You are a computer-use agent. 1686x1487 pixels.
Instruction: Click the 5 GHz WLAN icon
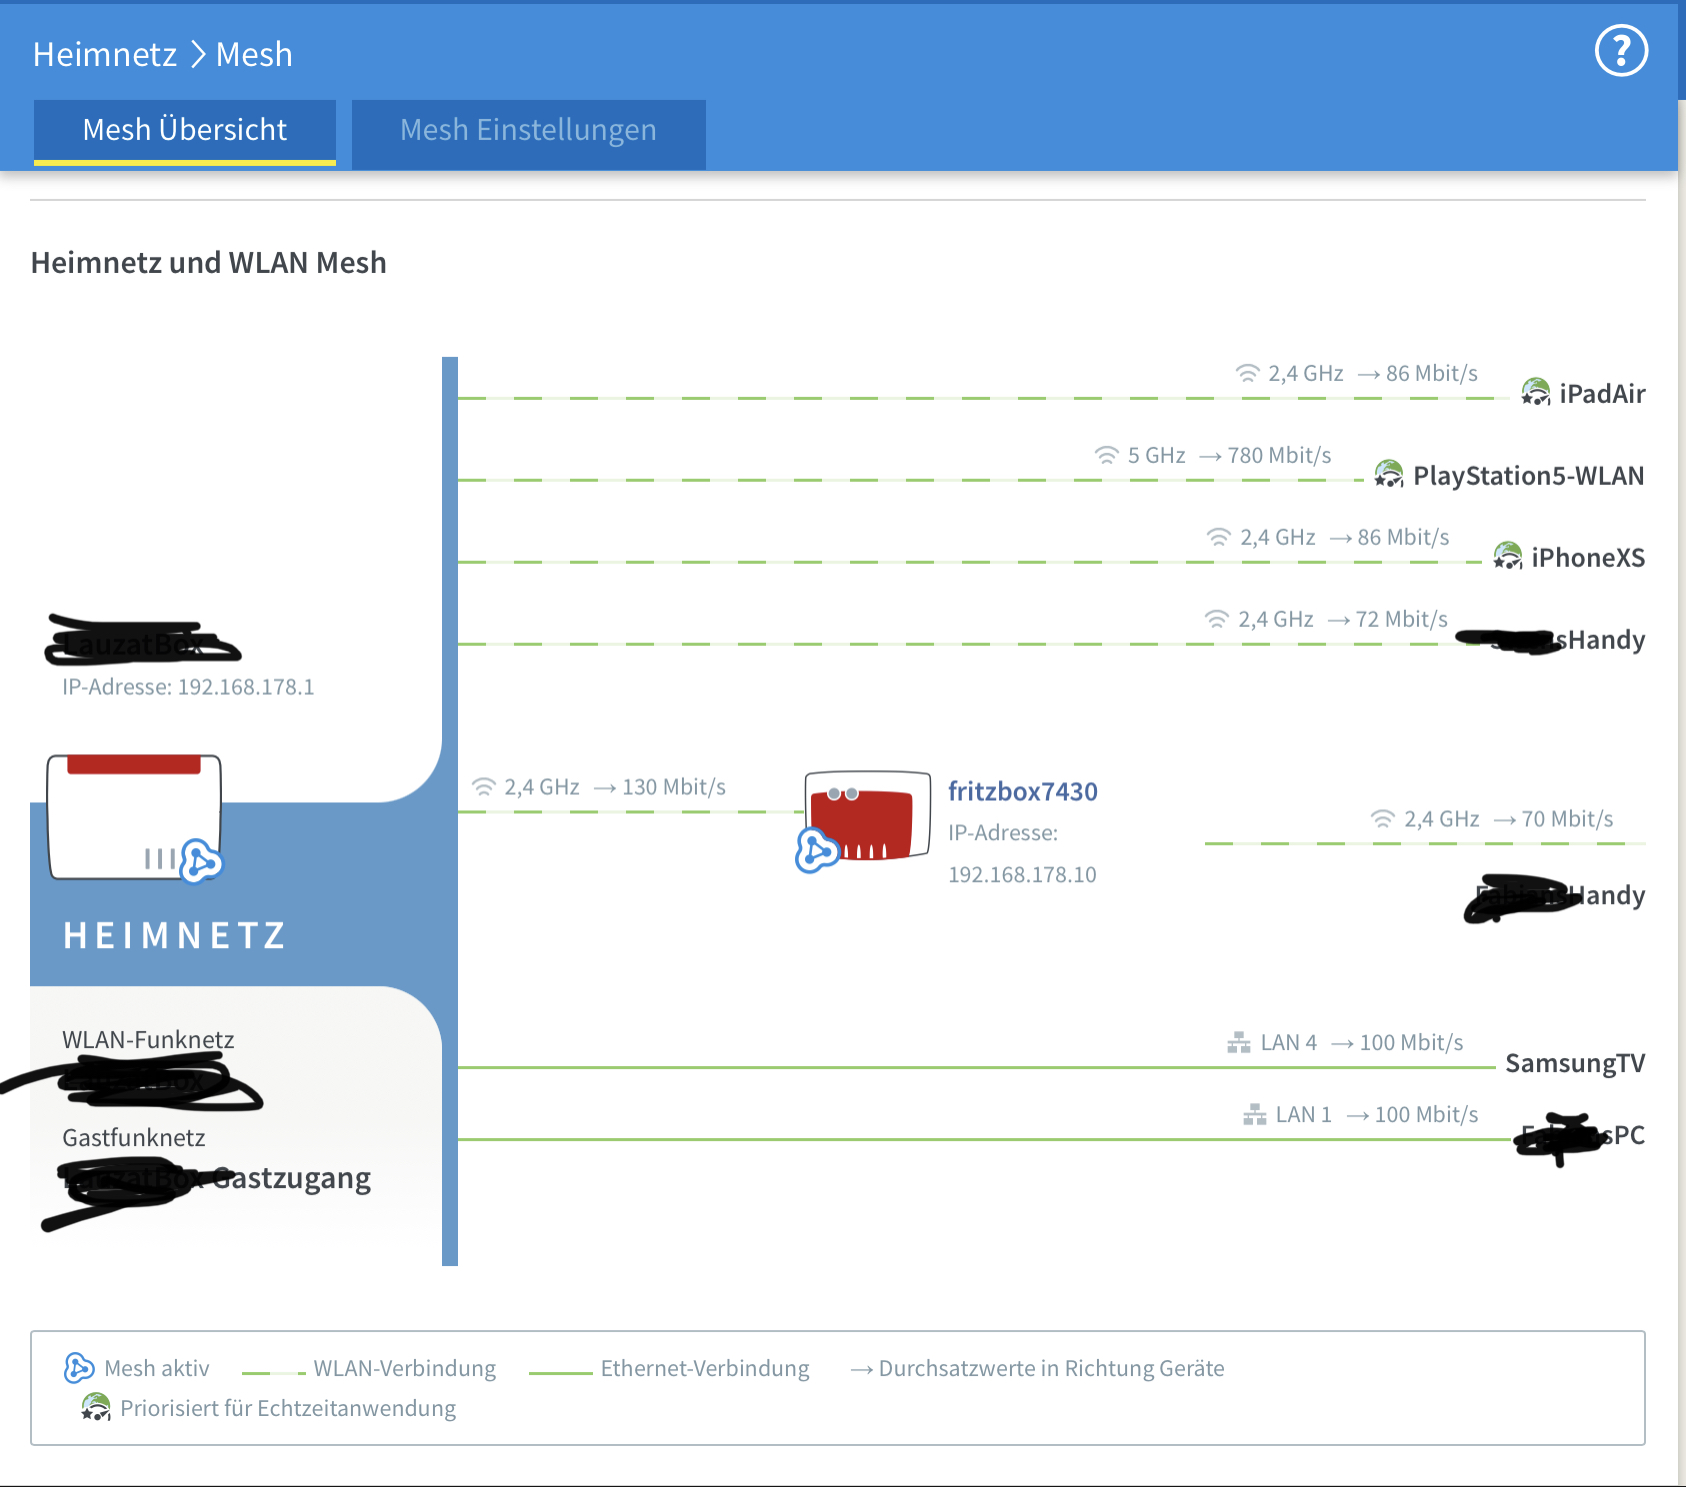[1106, 455]
